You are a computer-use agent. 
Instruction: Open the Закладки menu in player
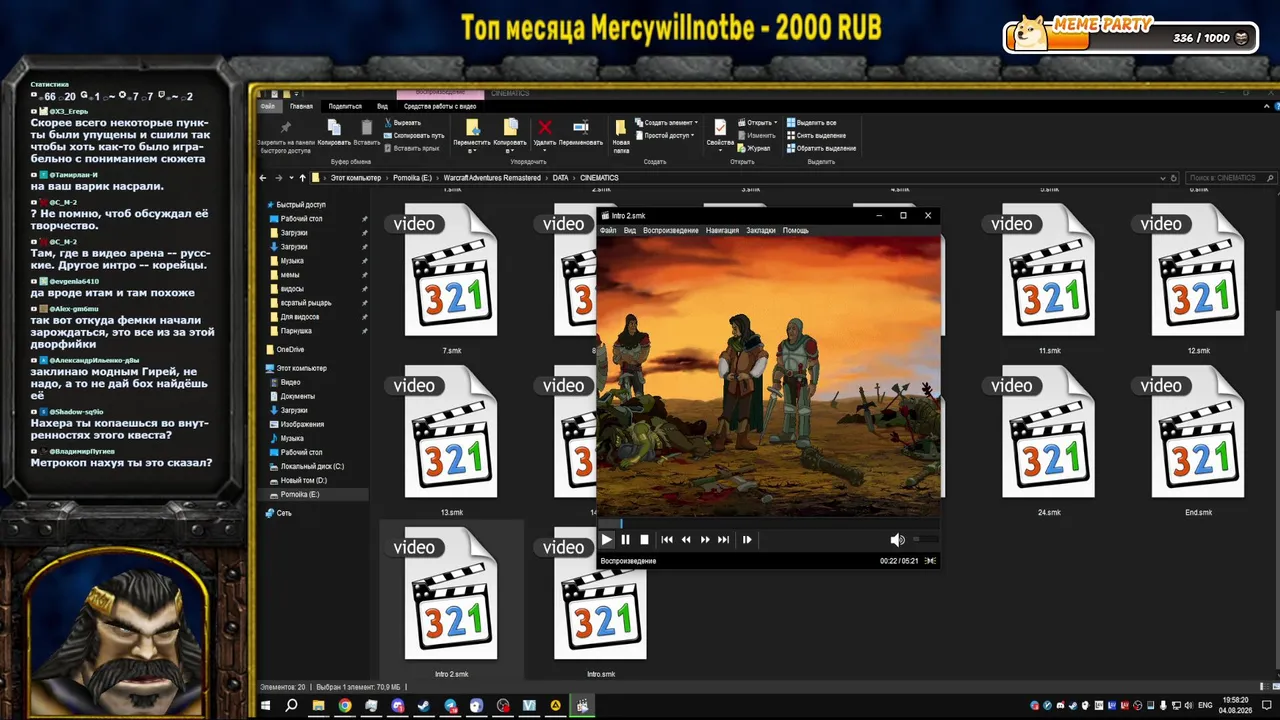pyautogui.click(x=761, y=230)
